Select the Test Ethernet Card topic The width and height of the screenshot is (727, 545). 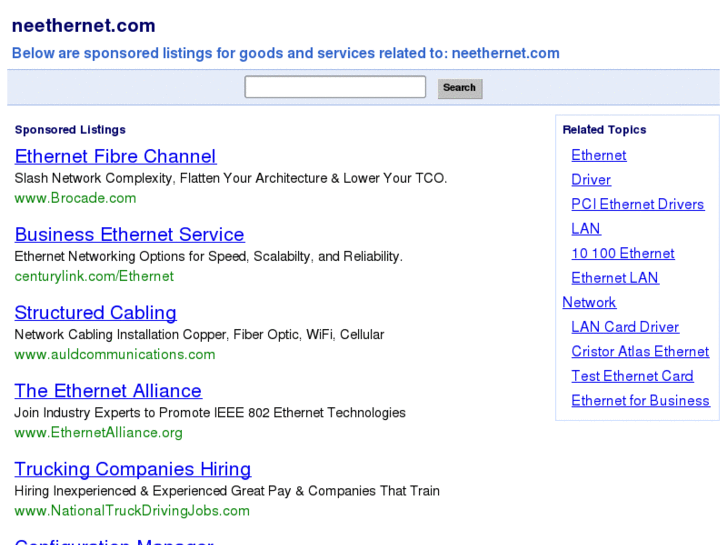[632, 376]
